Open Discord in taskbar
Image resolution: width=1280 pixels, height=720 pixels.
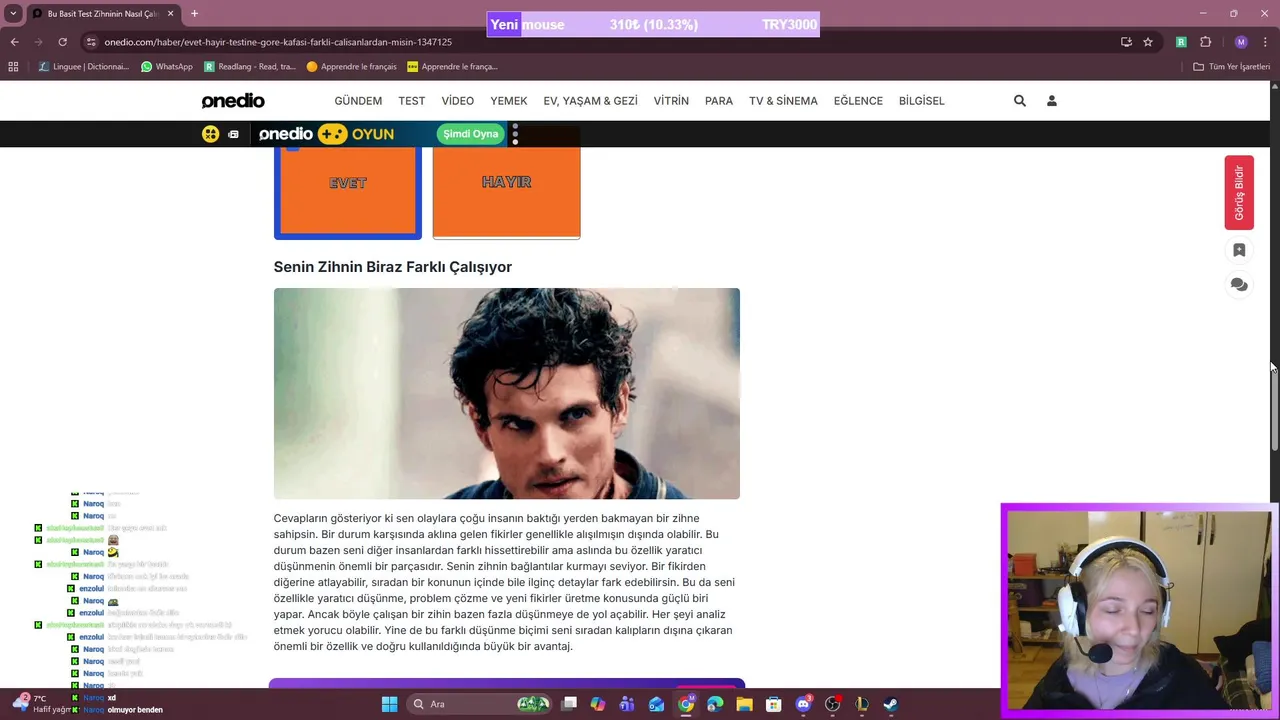(x=803, y=704)
